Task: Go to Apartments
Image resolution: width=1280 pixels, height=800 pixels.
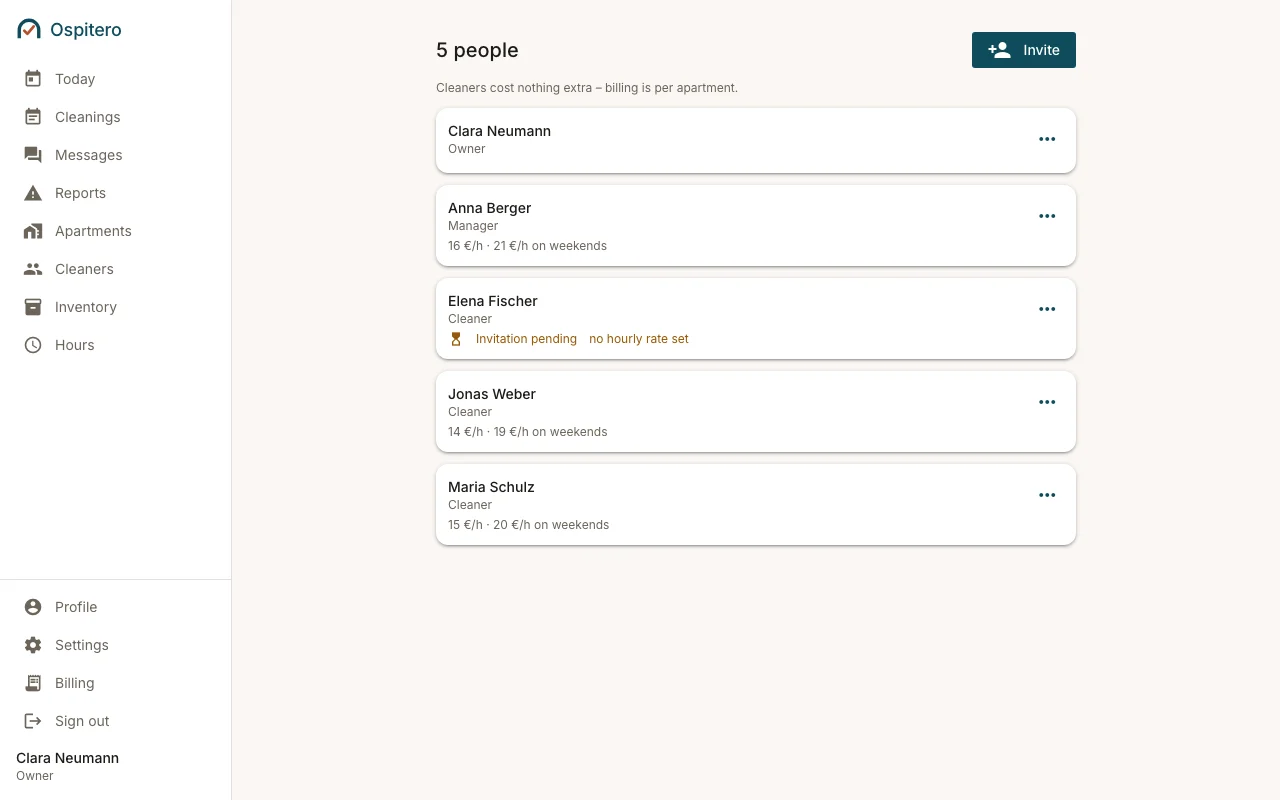Action: pos(93,231)
